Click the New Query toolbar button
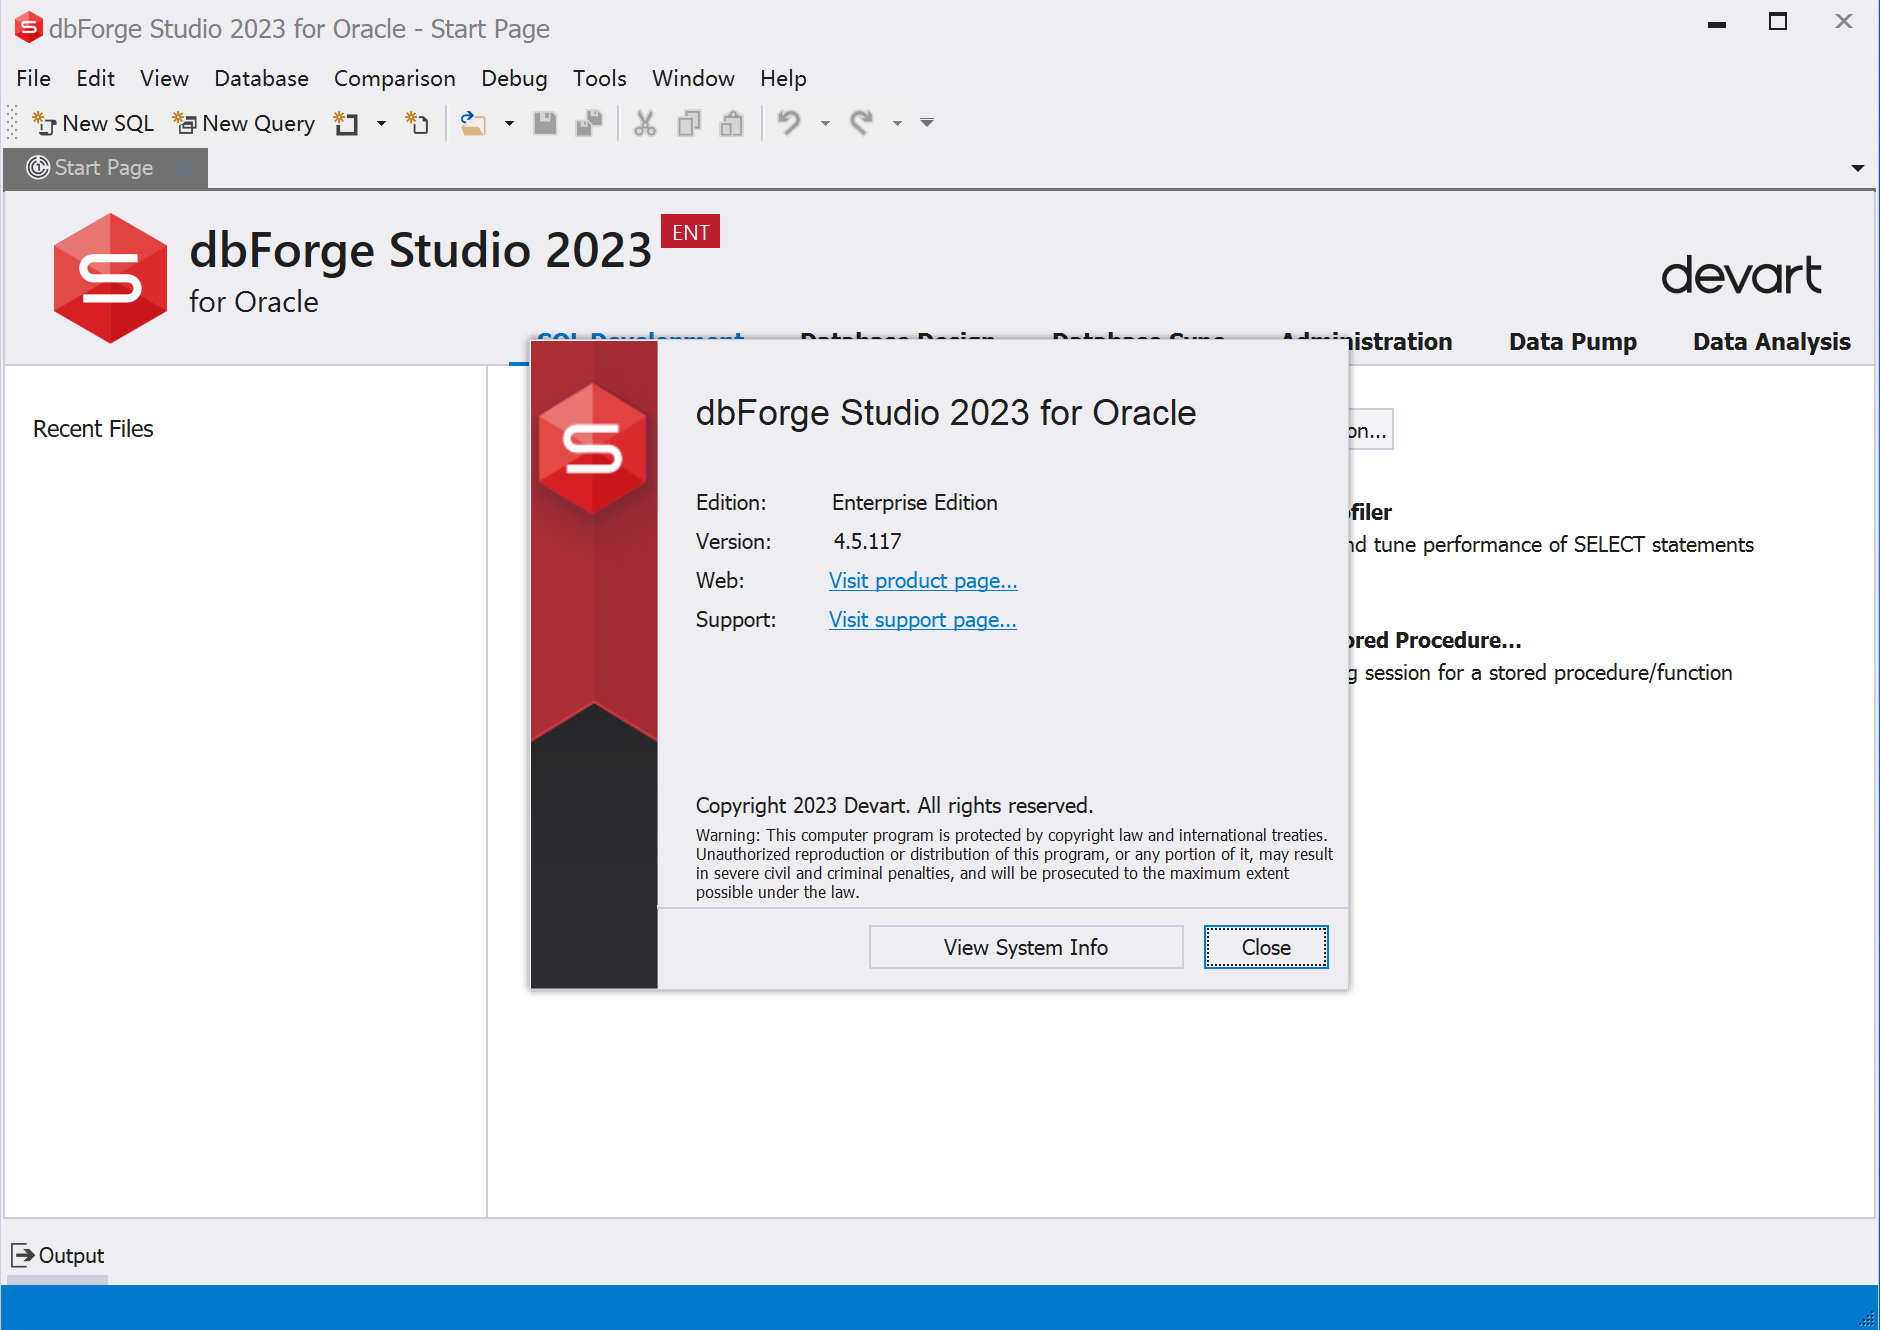The width and height of the screenshot is (1880, 1330). pos(244,123)
